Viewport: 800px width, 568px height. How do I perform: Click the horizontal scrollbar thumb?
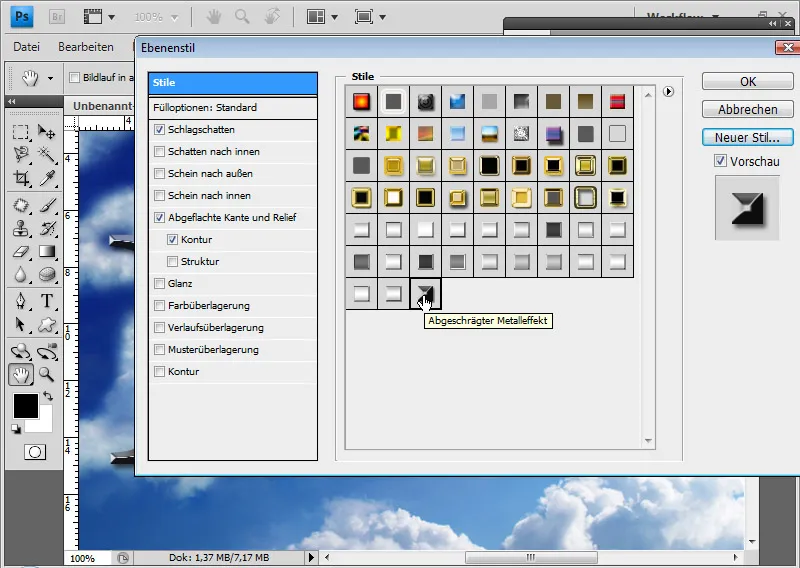pos(531,557)
